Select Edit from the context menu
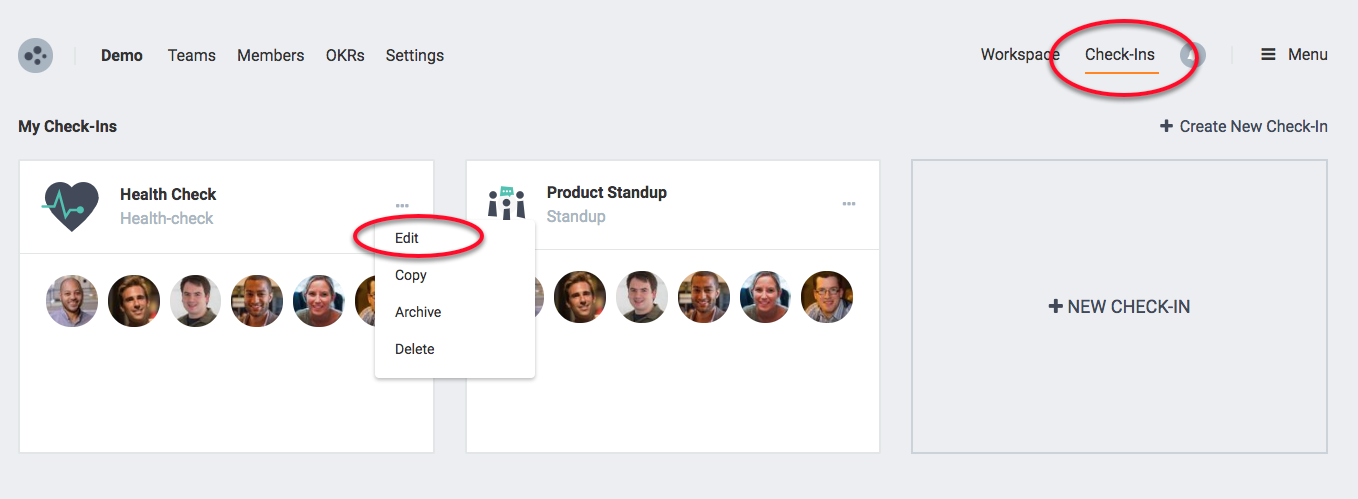Image resolution: width=1358 pixels, height=499 pixels. click(407, 238)
